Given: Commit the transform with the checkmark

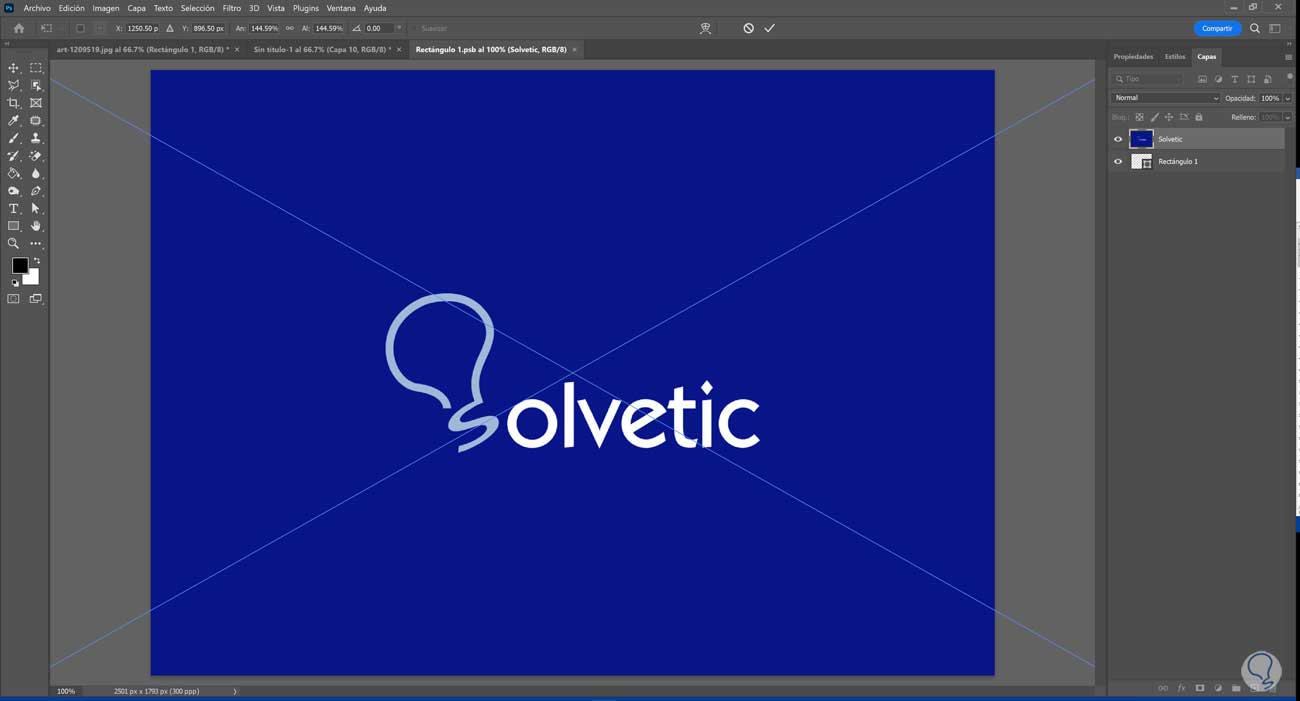Looking at the screenshot, I should (770, 28).
